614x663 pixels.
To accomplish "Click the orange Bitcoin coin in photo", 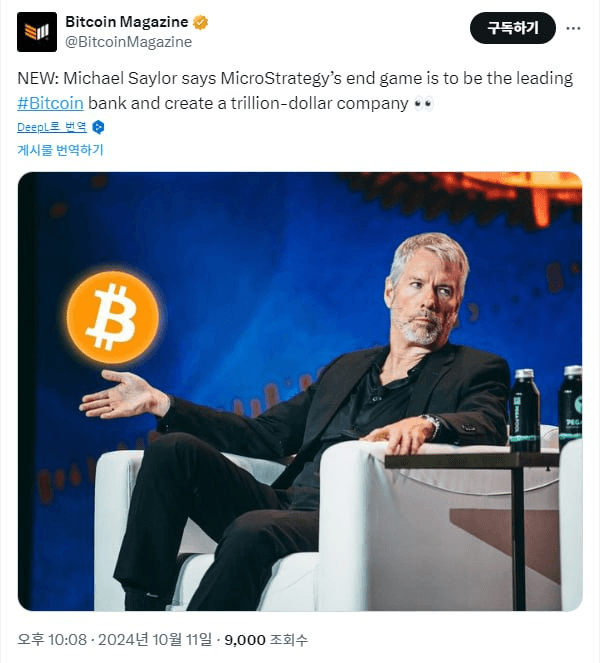I will (112, 318).
